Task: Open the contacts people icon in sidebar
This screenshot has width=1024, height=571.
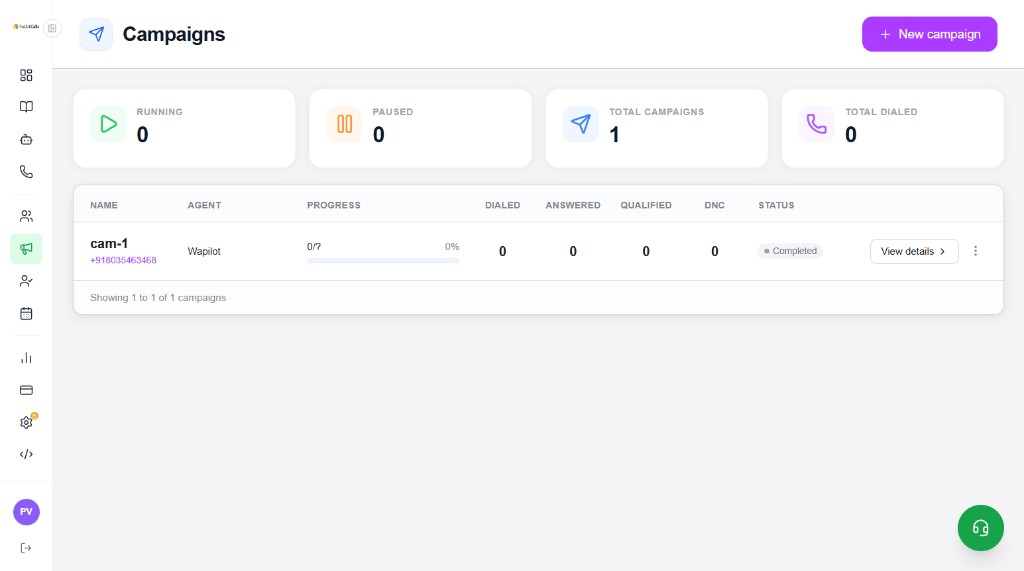Action: point(26,216)
